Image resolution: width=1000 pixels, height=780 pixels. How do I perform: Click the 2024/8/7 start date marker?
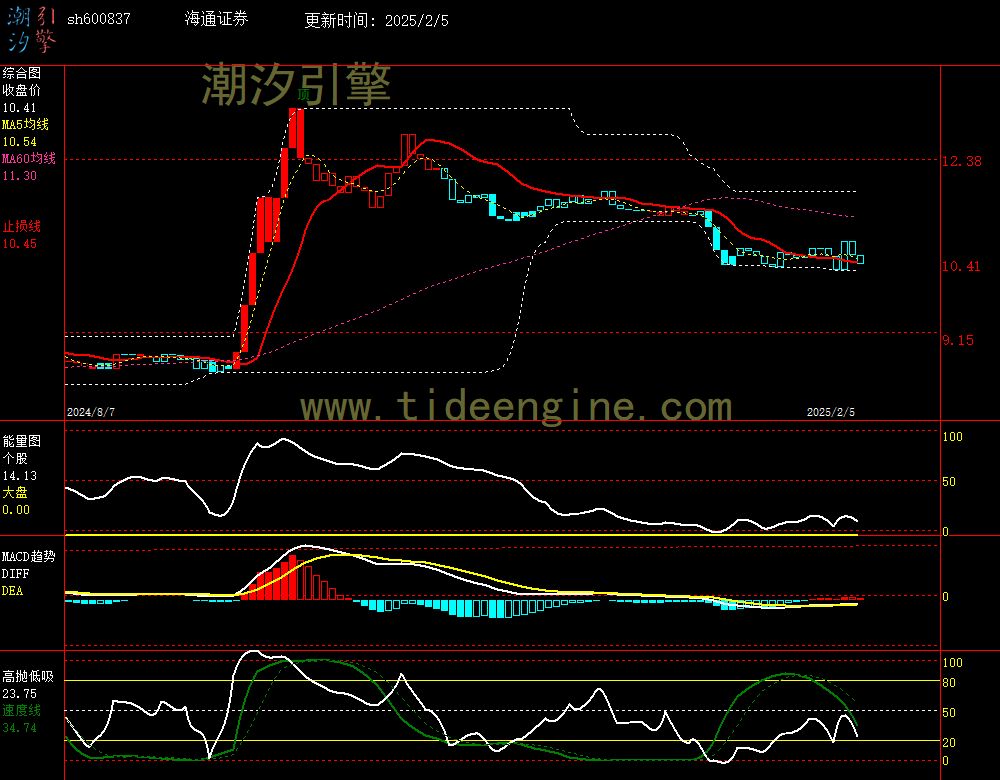click(91, 411)
